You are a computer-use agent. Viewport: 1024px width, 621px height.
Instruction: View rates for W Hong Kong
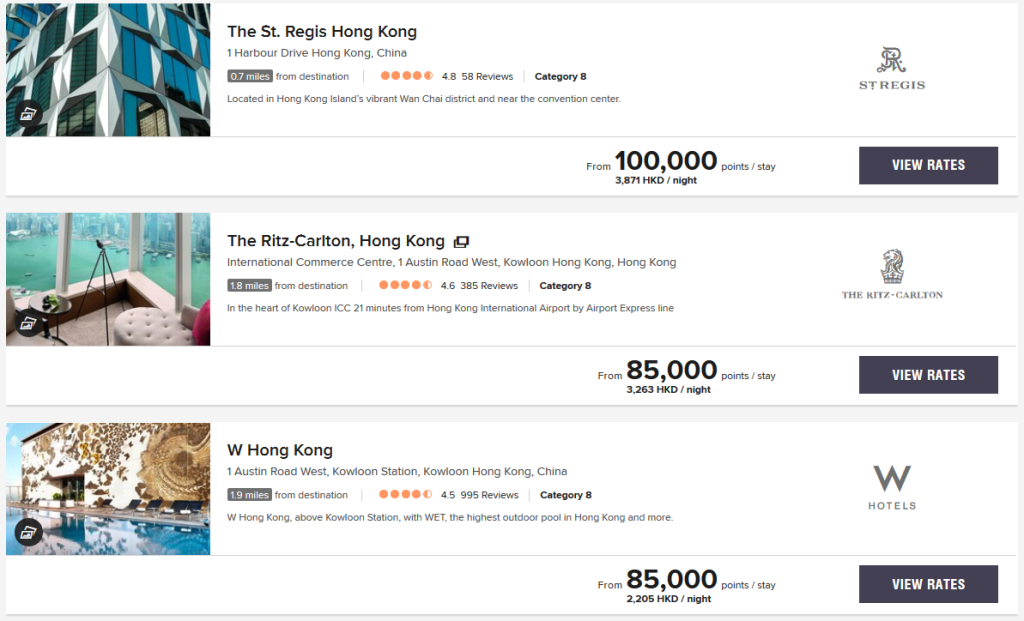click(x=928, y=584)
